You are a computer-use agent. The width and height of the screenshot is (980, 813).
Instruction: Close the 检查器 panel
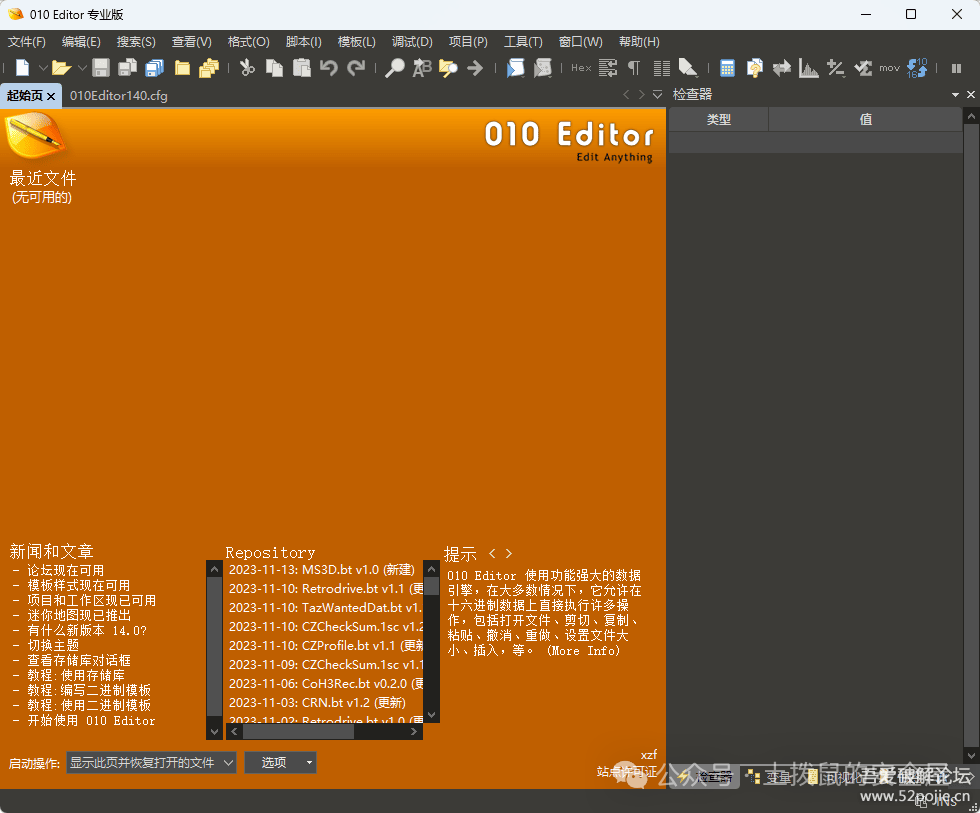[971, 94]
